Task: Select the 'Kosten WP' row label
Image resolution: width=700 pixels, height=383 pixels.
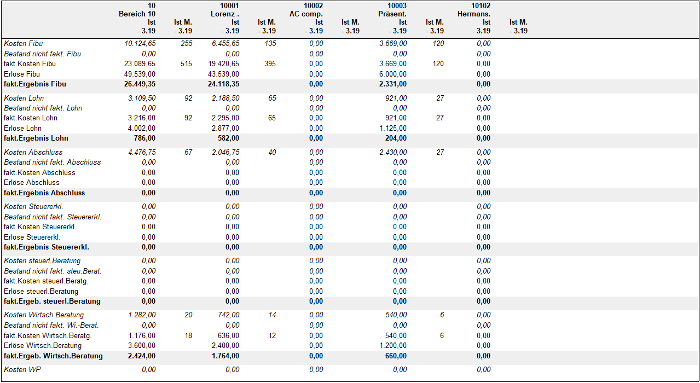Action: pyautogui.click(x=22, y=370)
